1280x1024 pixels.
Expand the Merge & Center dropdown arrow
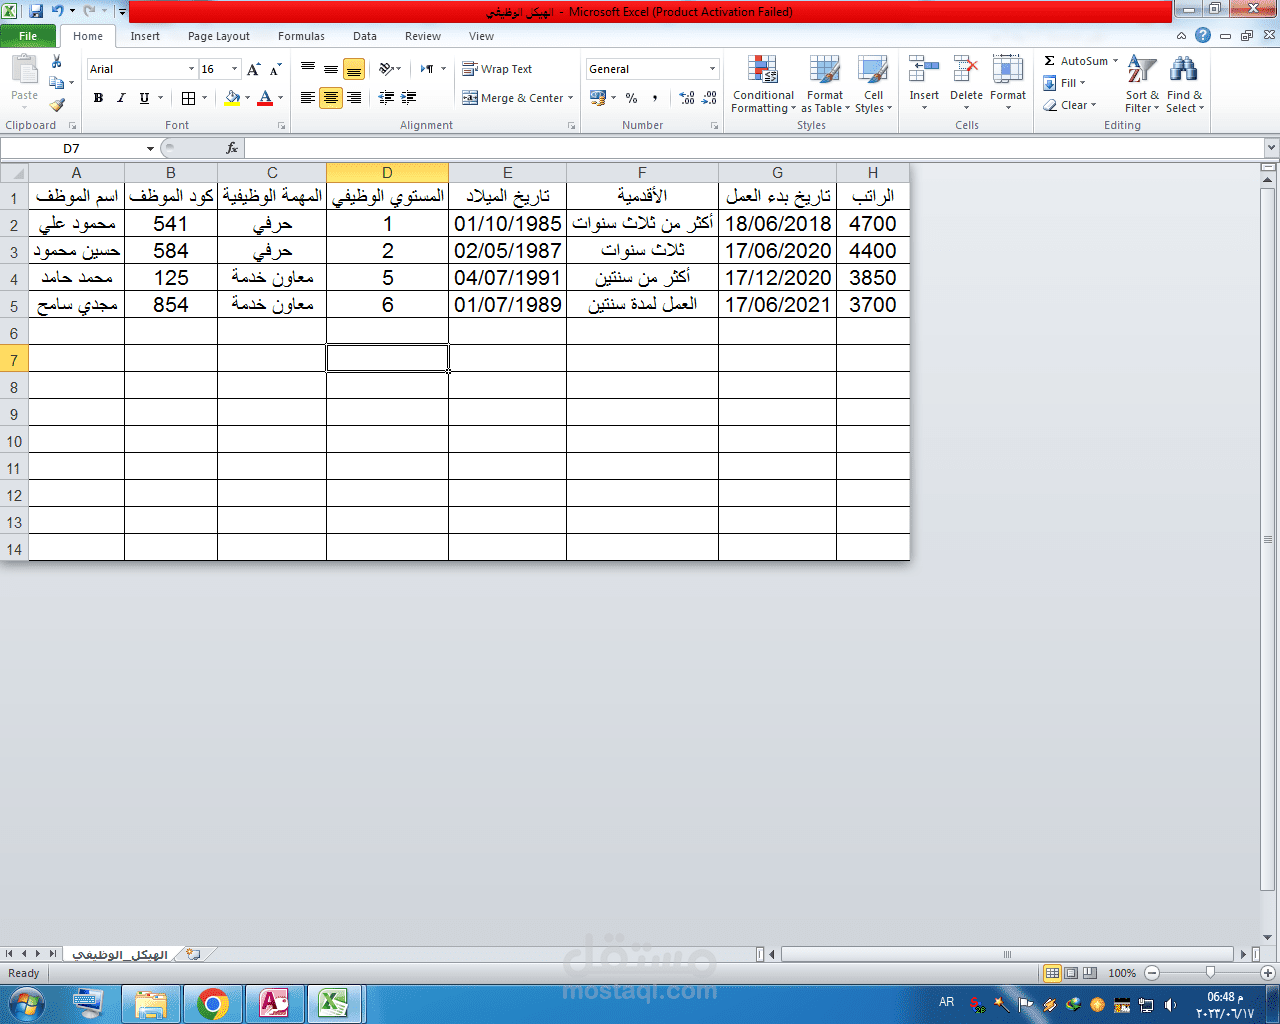click(x=571, y=98)
